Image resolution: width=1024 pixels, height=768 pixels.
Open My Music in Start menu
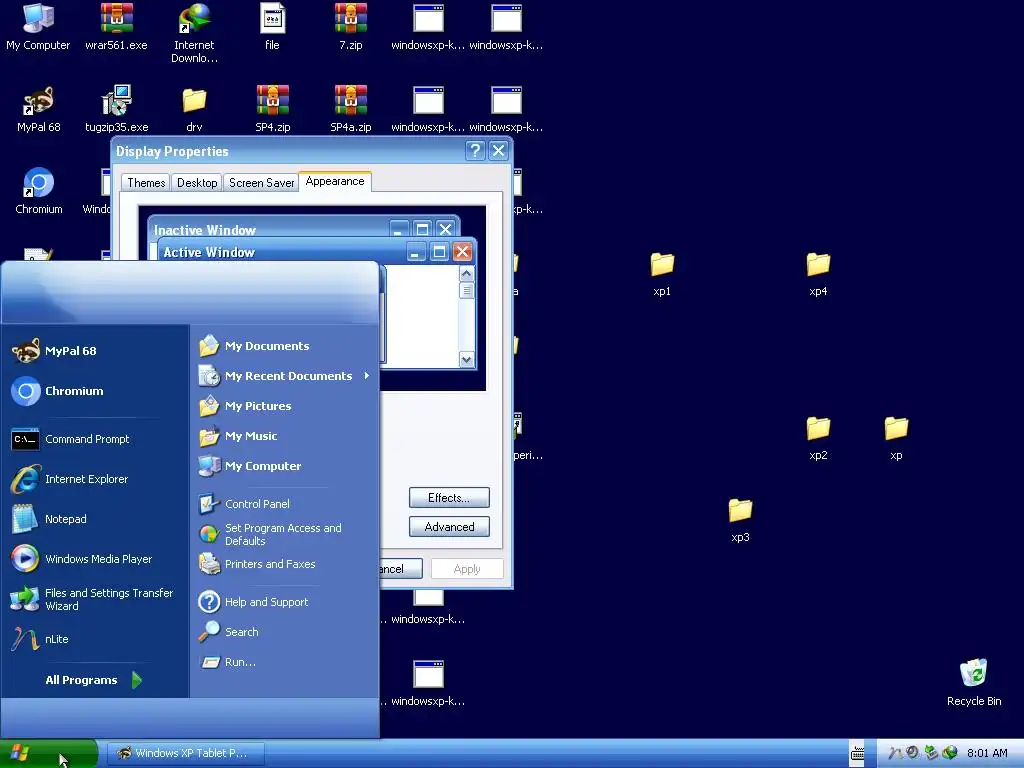285,436
